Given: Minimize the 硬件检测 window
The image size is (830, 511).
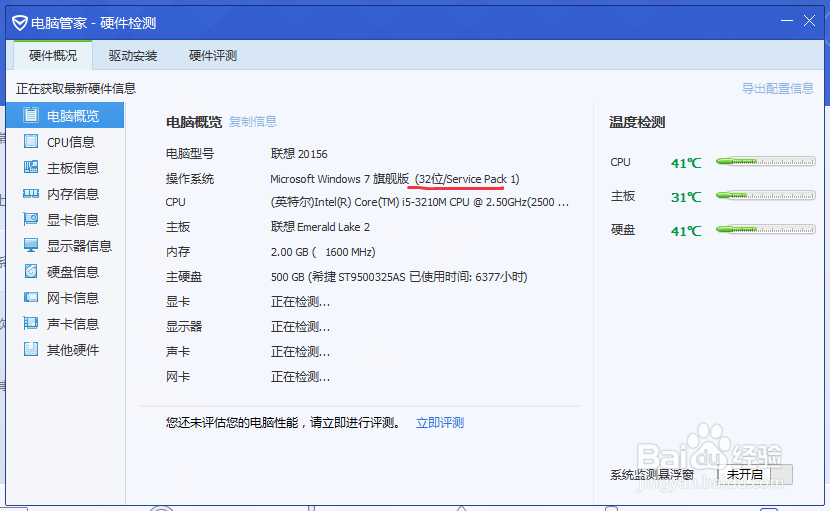Looking at the screenshot, I should click(787, 21).
